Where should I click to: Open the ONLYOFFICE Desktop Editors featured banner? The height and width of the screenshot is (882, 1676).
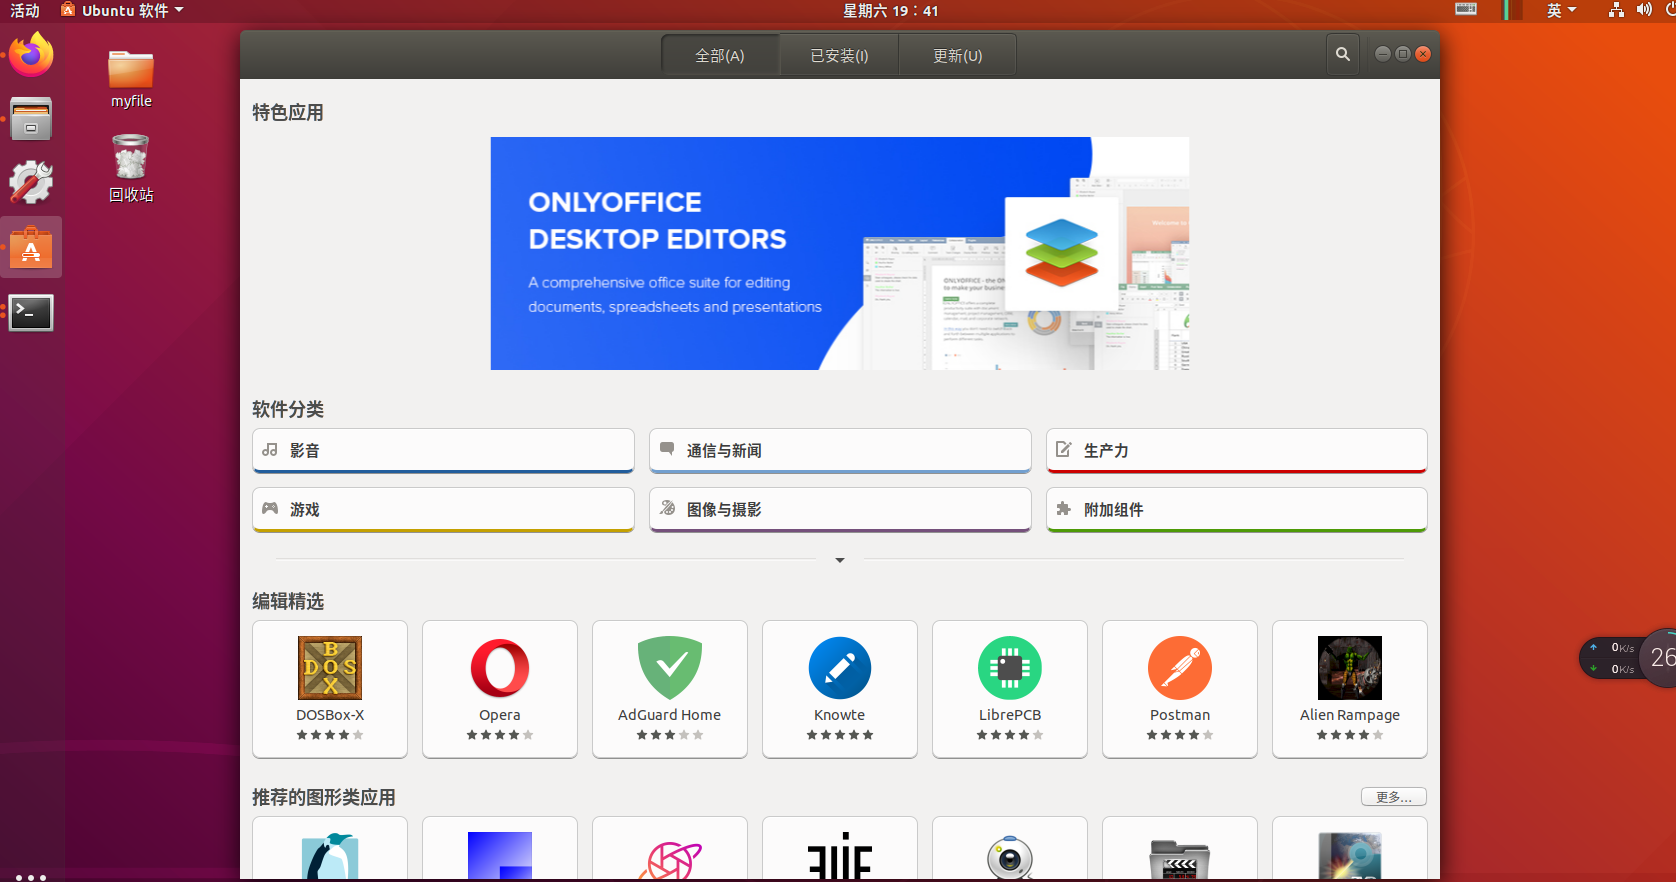point(840,253)
